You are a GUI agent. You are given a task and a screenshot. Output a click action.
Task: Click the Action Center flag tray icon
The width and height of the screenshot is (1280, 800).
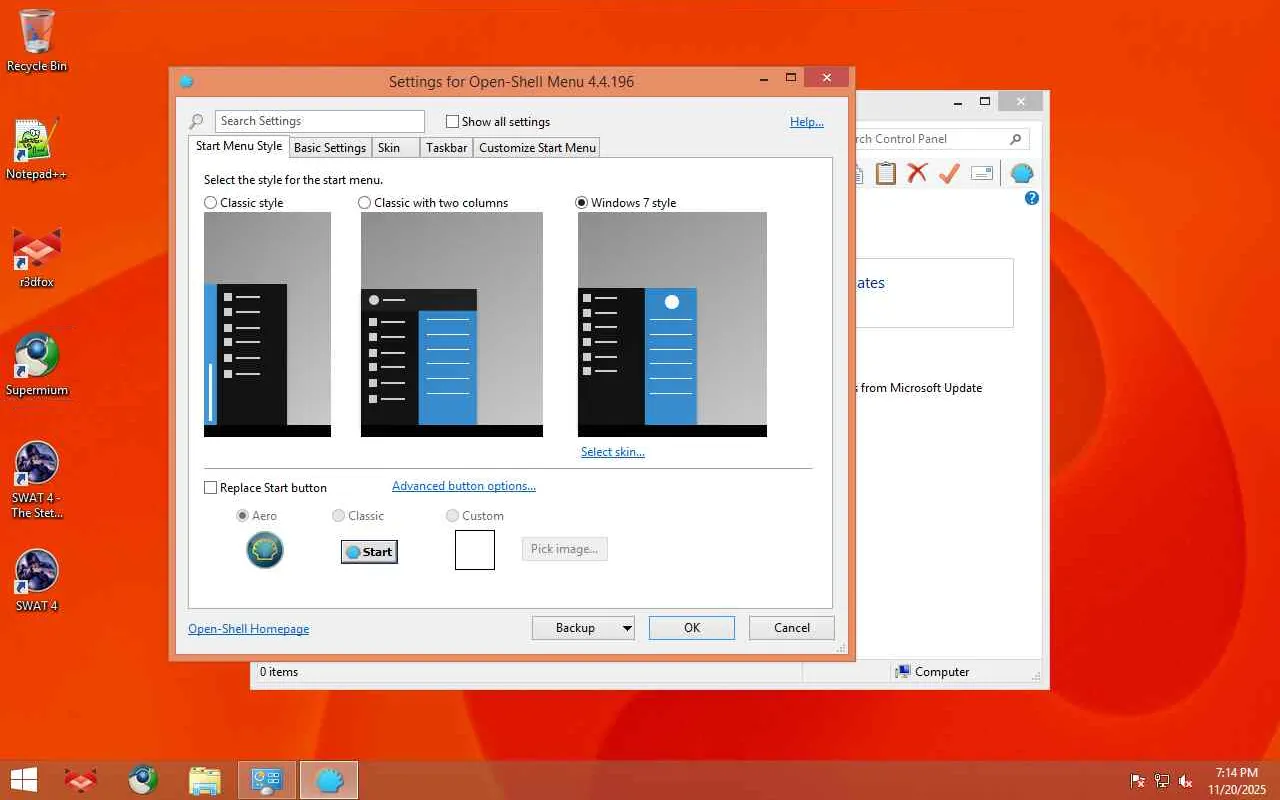[x=1138, y=781]
